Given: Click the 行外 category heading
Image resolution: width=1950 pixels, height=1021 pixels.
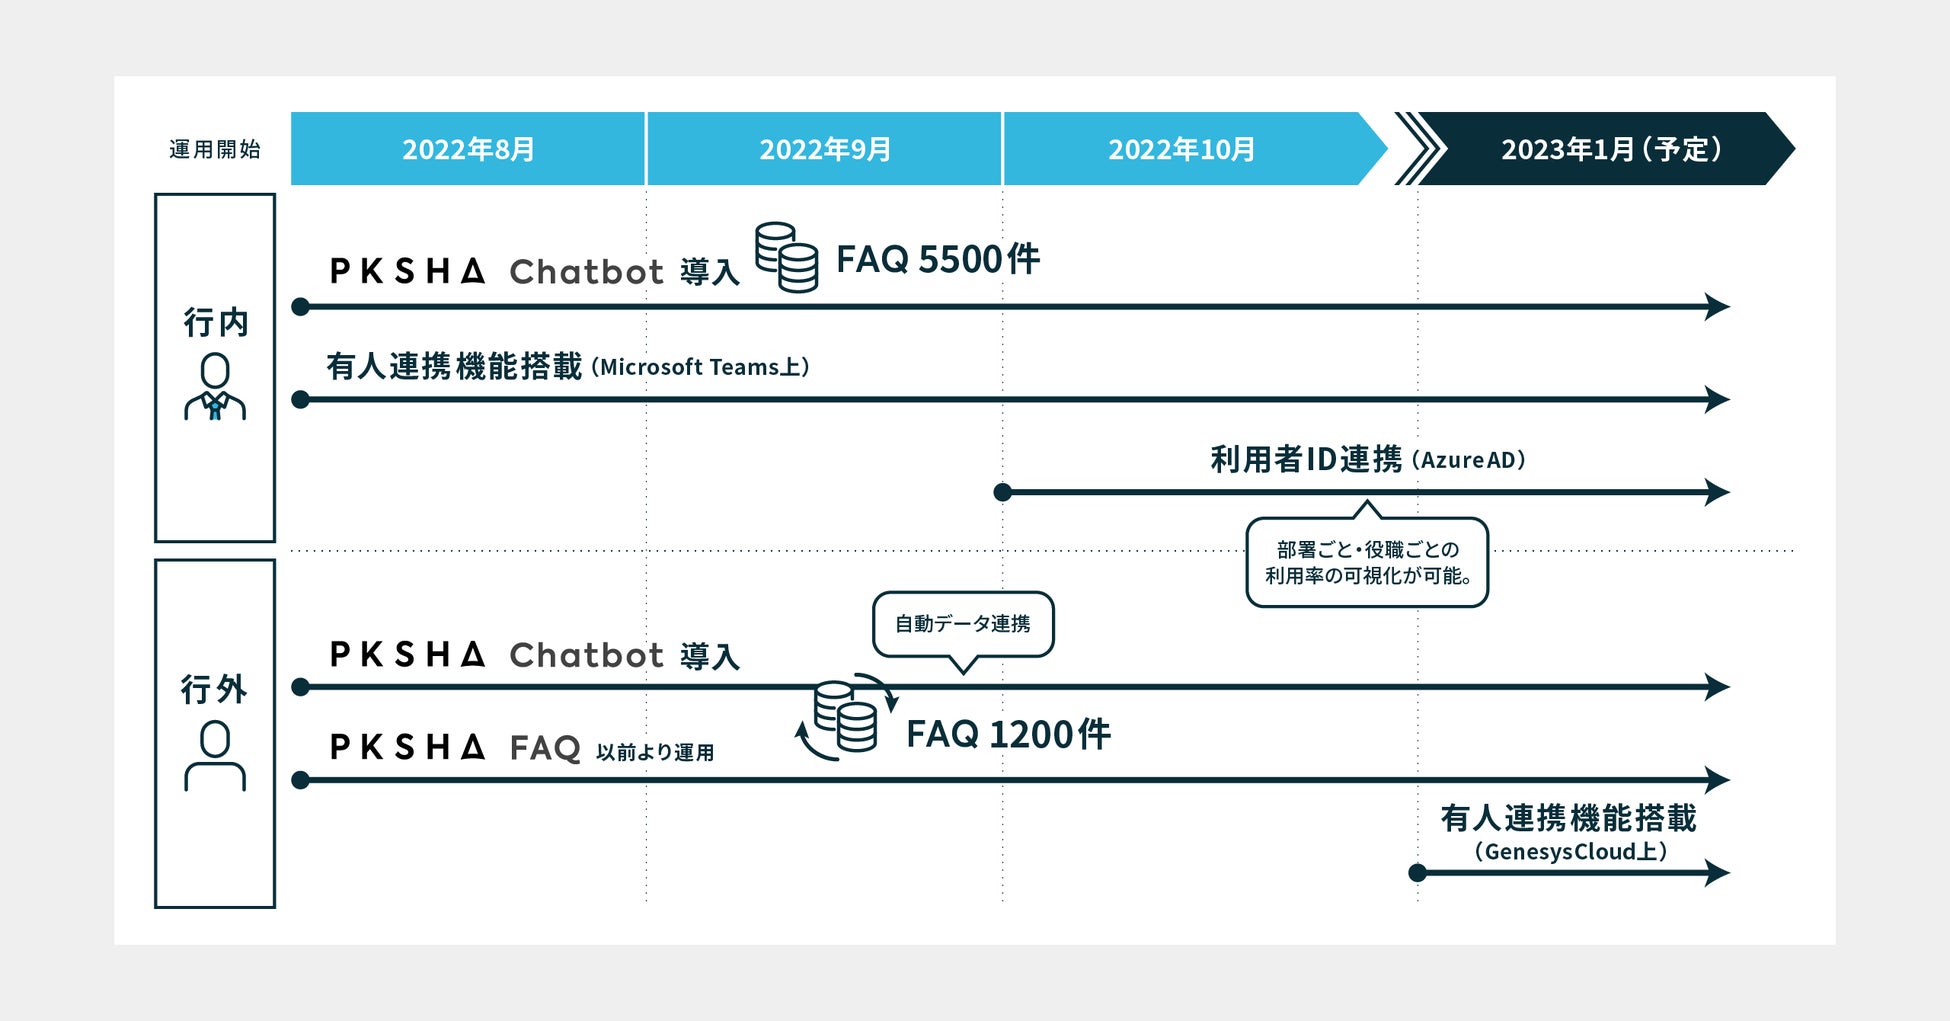Looking at the screenshot, I should (x=214, y=689).
